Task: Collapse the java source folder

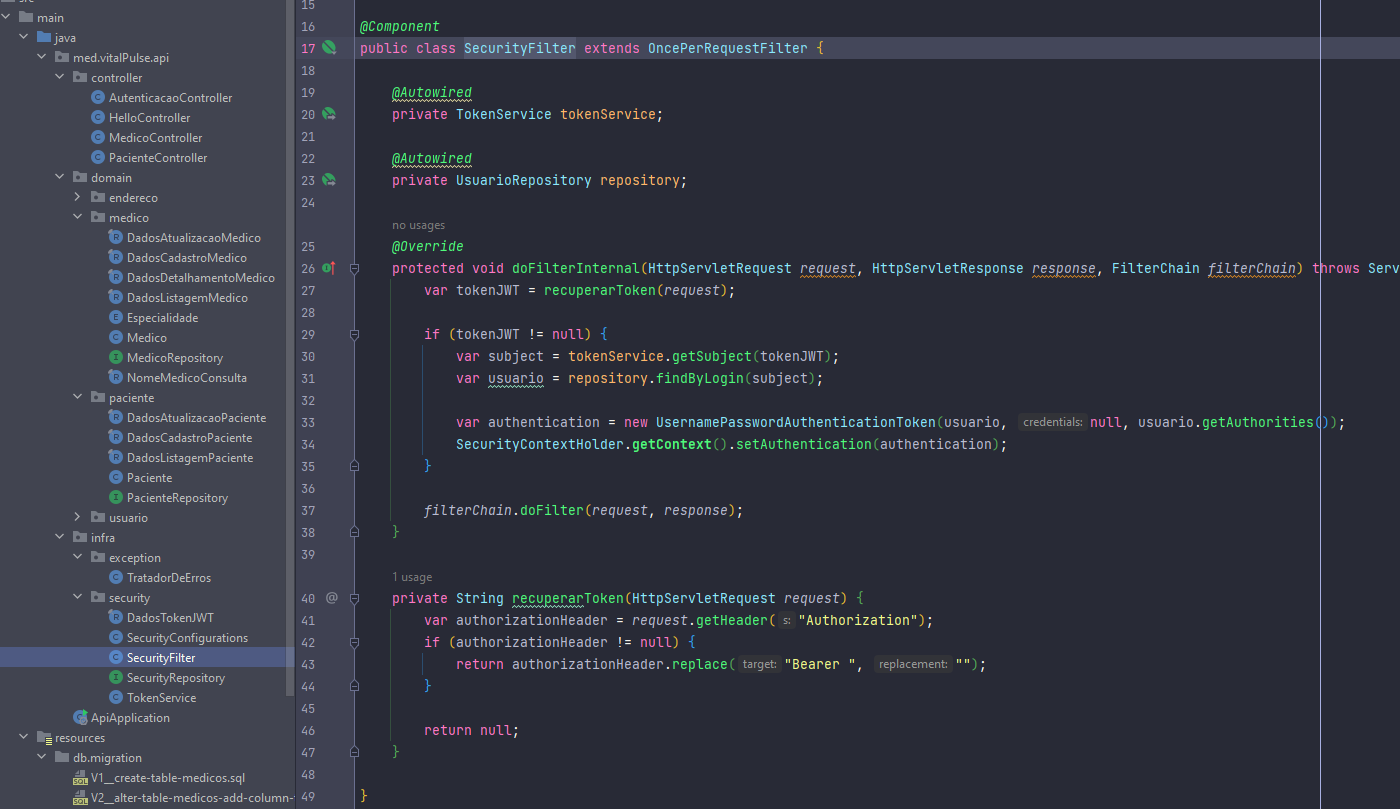Action: (23, 38)
